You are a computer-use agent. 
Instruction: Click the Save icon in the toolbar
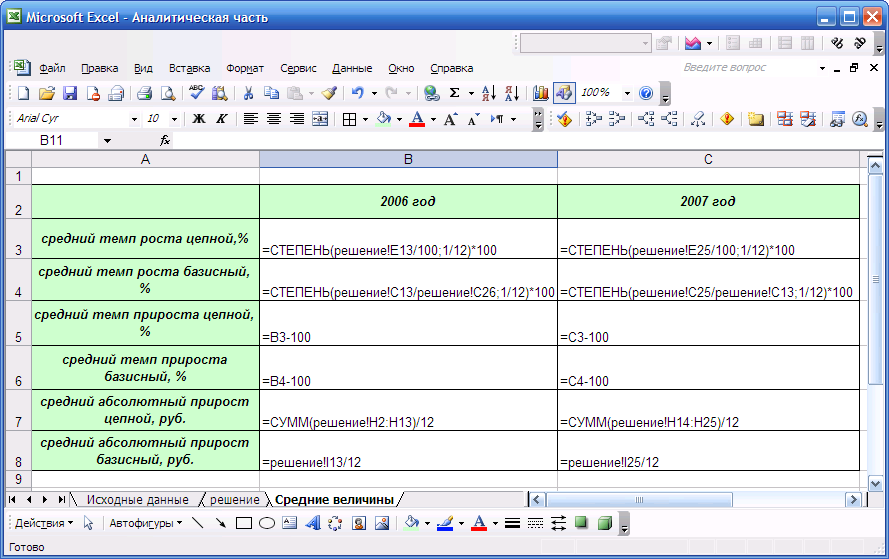[x=70, y=93]
